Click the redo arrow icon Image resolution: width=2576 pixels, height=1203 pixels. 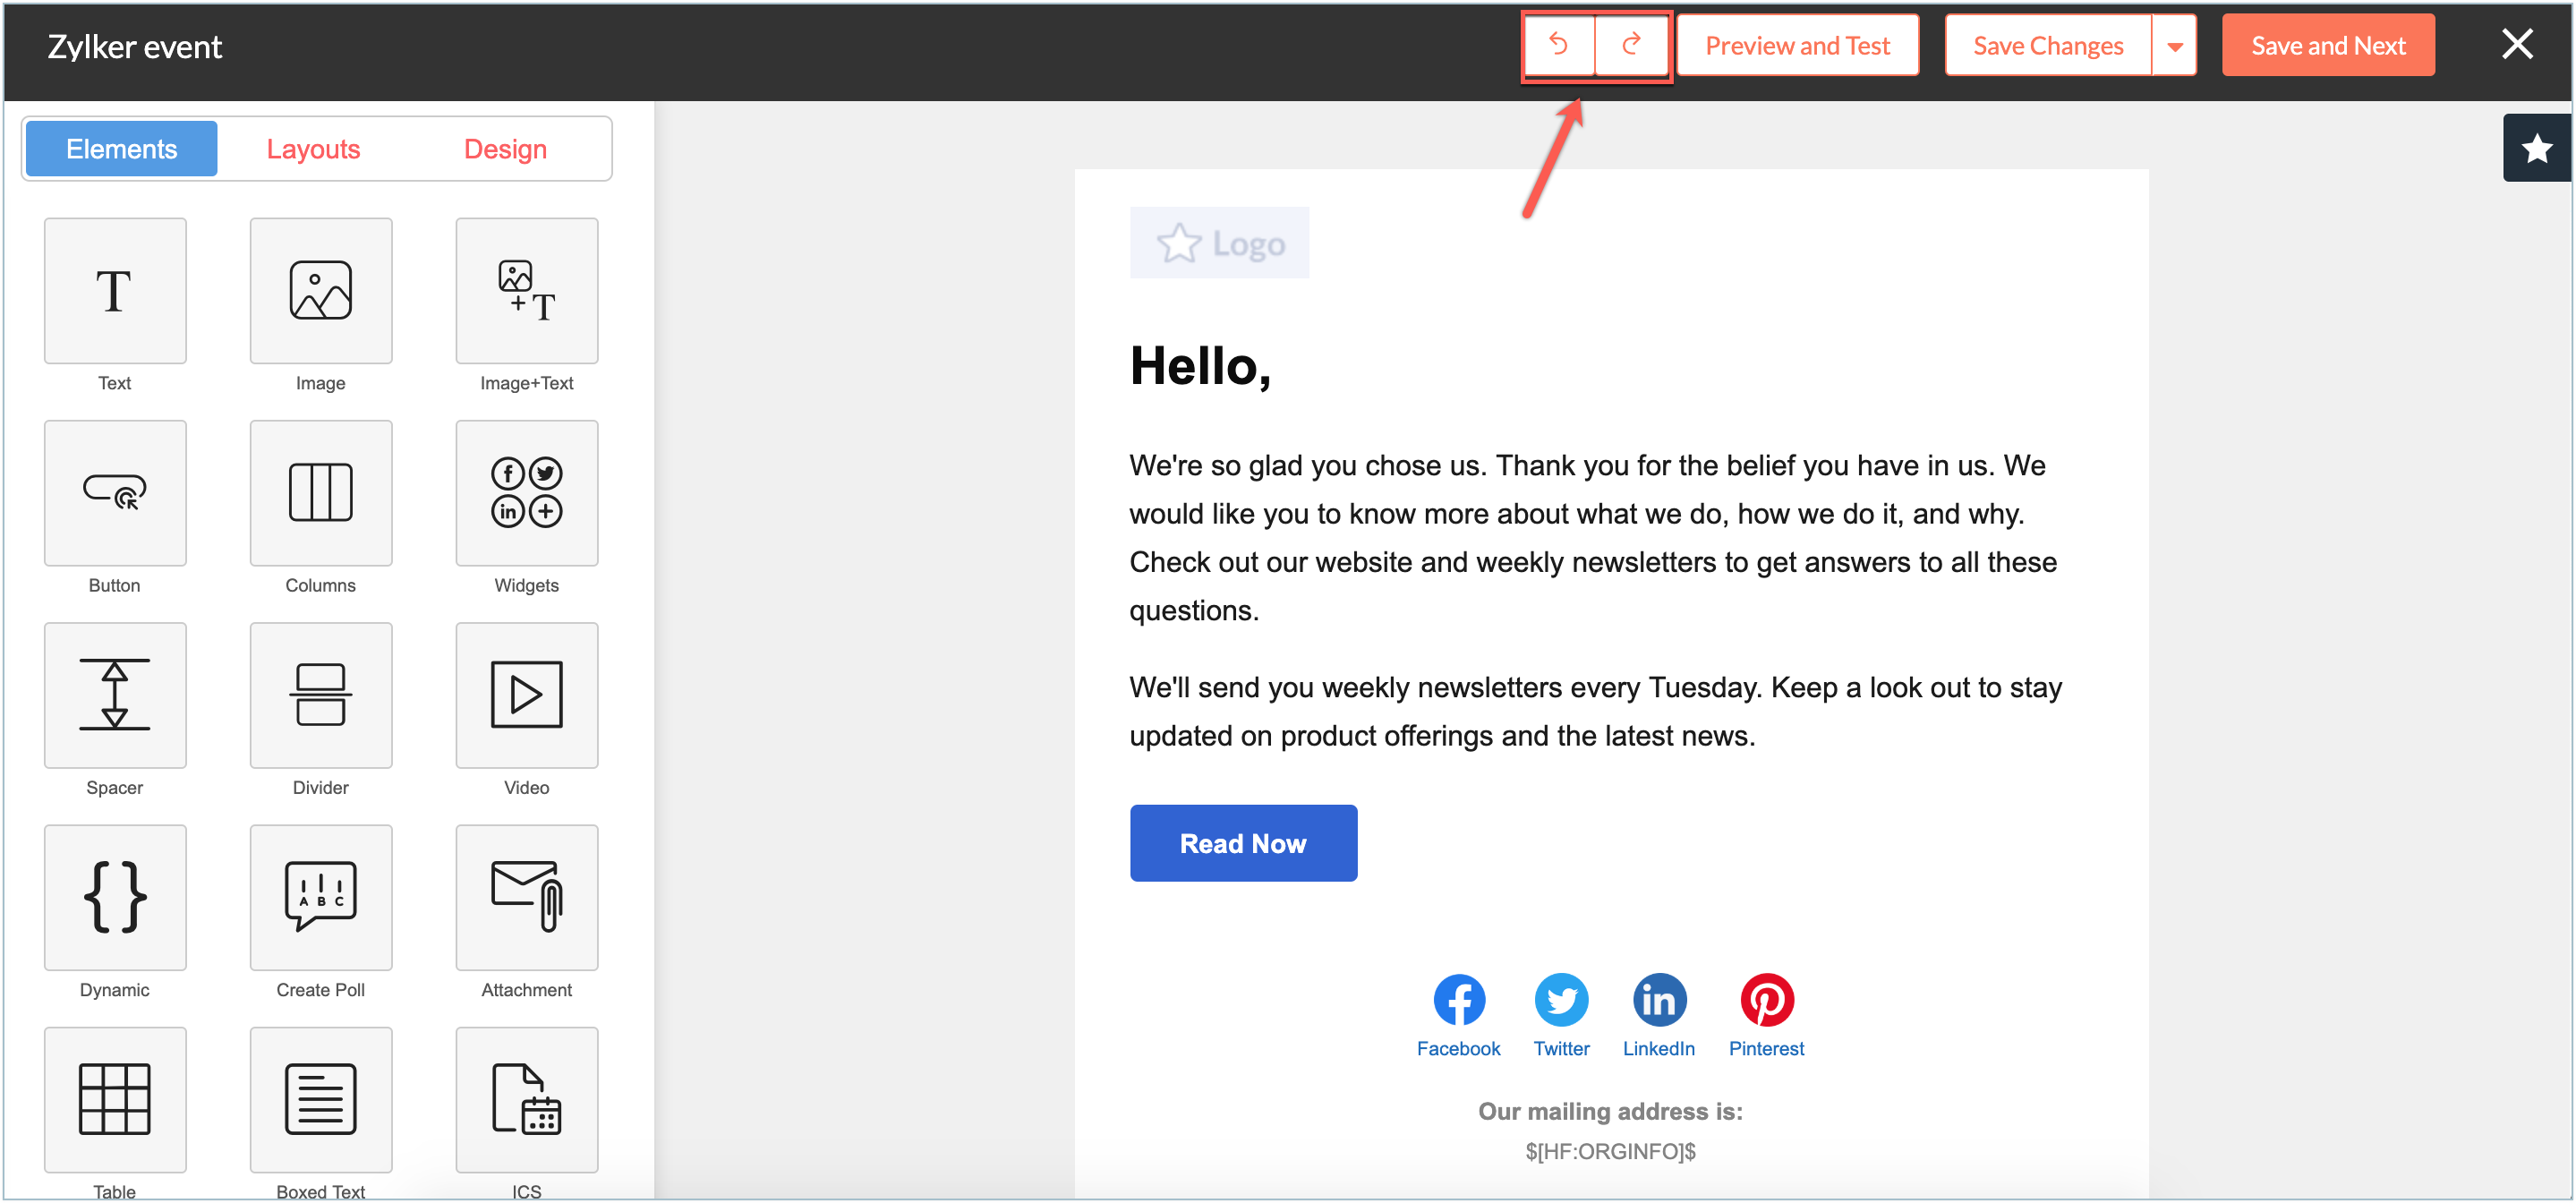1631,45
